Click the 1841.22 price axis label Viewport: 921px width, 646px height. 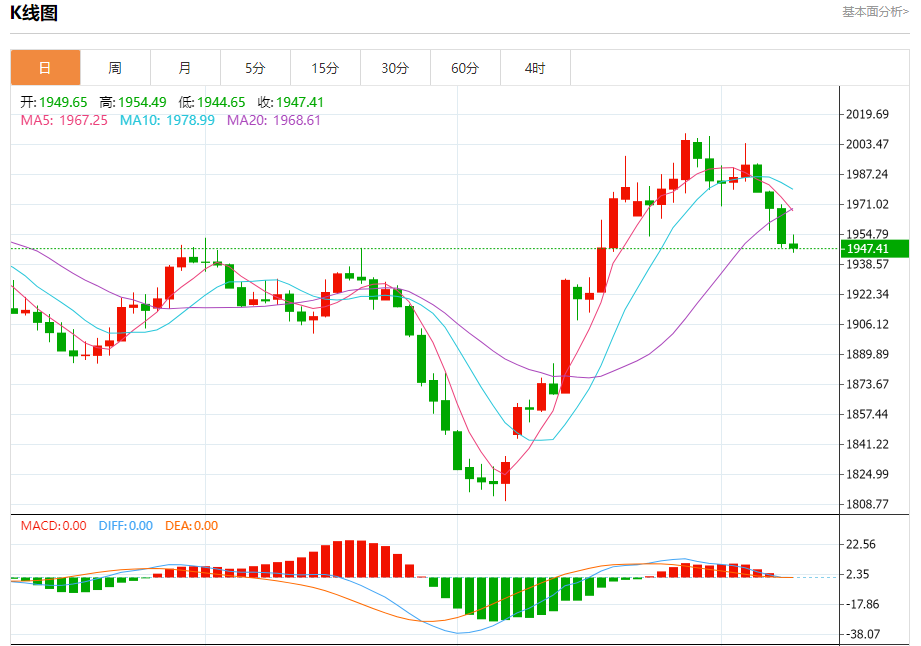(x=867, y=444)
